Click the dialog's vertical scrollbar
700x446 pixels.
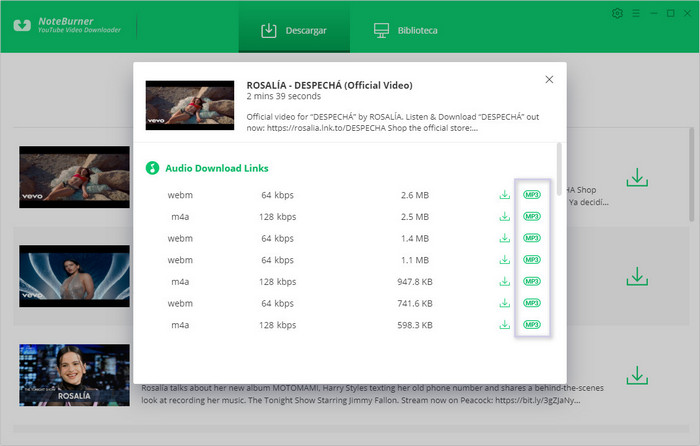(559, 169)
